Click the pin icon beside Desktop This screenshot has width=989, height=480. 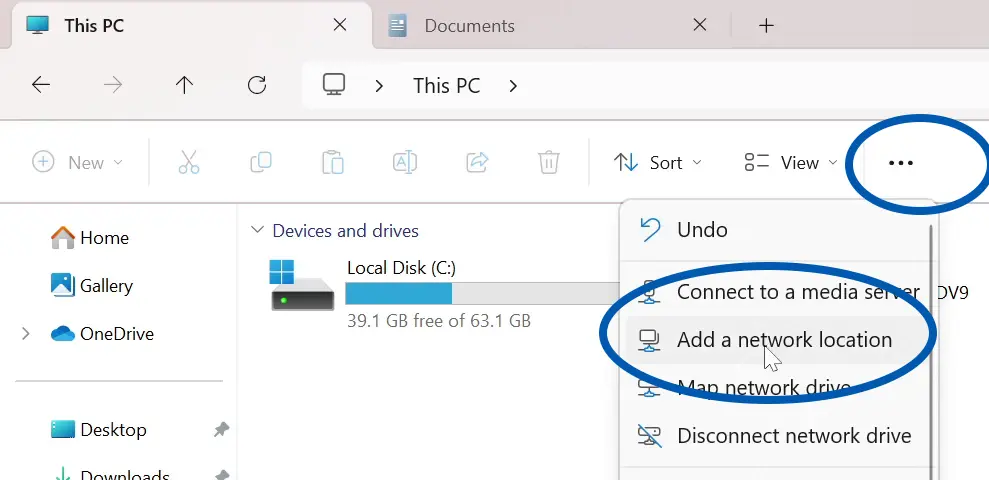(221, 430)
